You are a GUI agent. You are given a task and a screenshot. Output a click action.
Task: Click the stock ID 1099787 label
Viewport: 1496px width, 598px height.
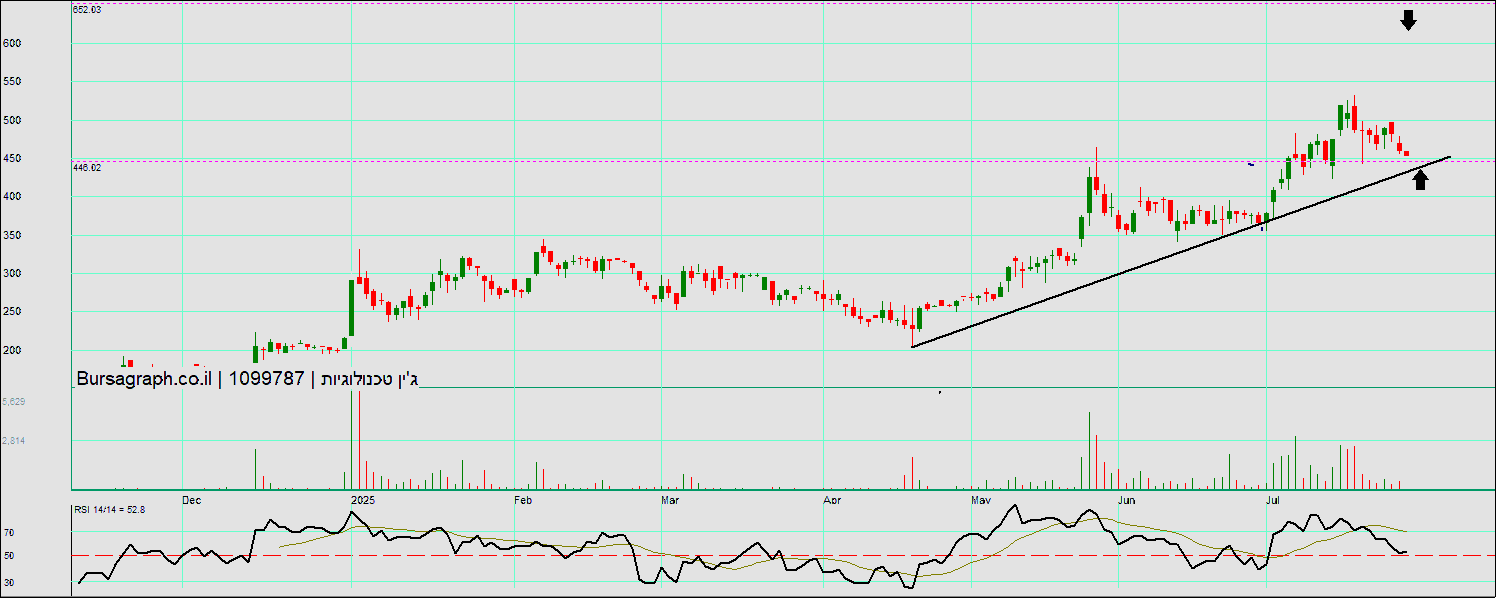(266, 379)
